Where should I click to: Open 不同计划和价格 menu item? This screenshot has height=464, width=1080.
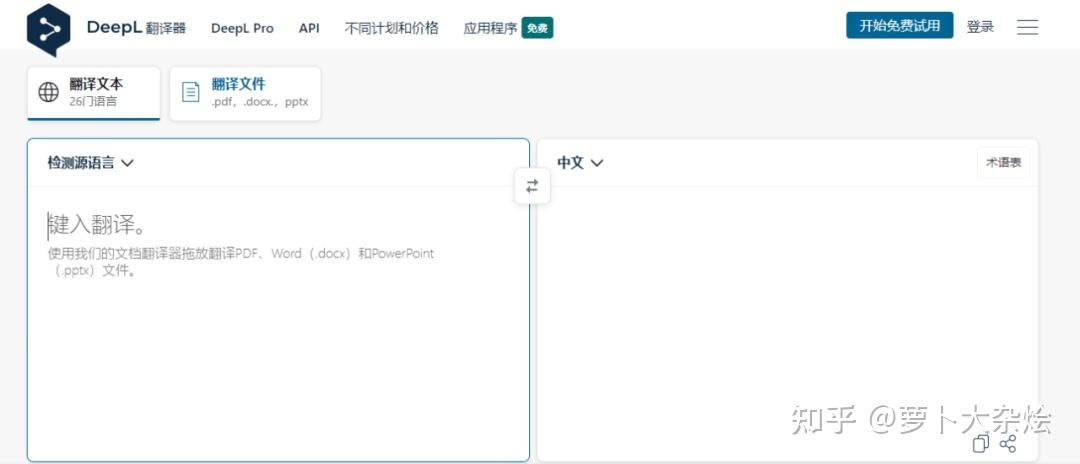(x=391, y=28)
